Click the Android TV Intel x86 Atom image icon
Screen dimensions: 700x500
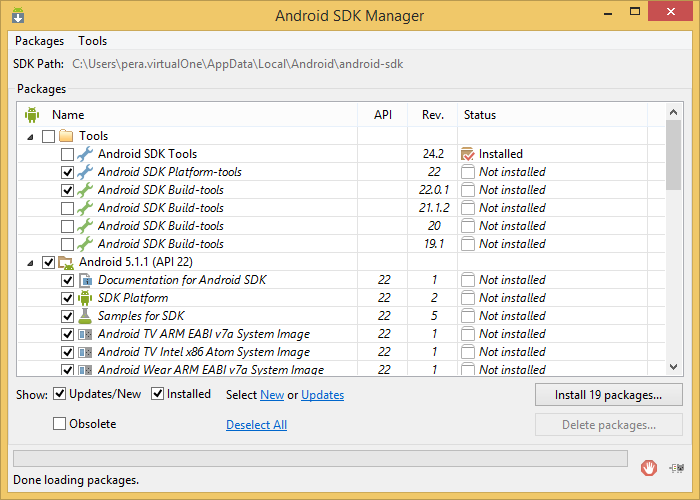pos(85,352)
